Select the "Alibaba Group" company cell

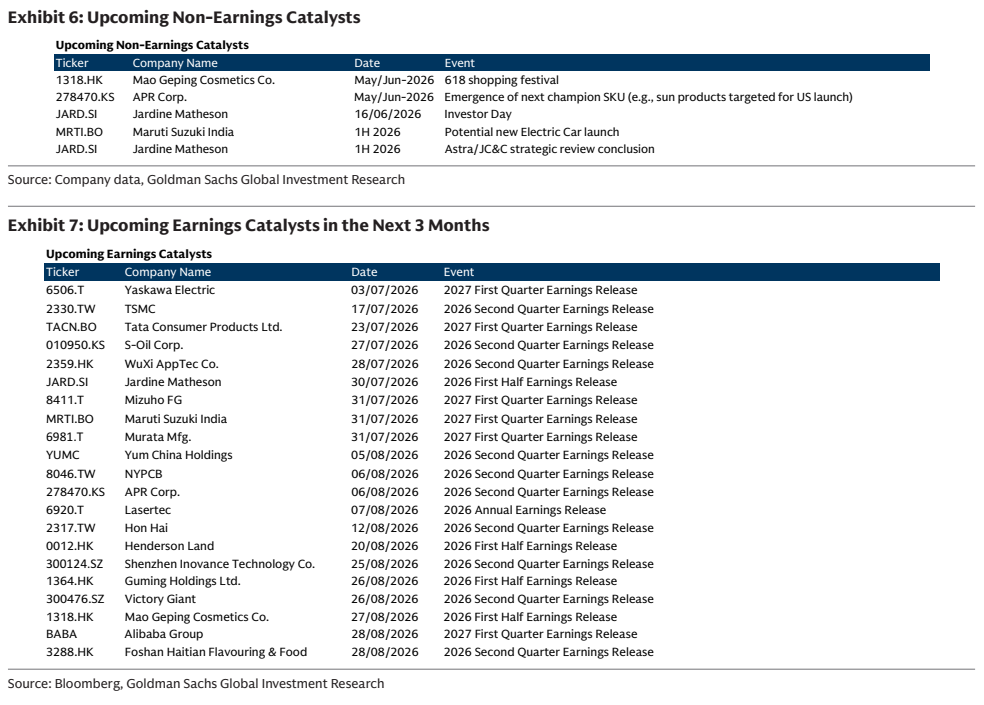[164, 634]
